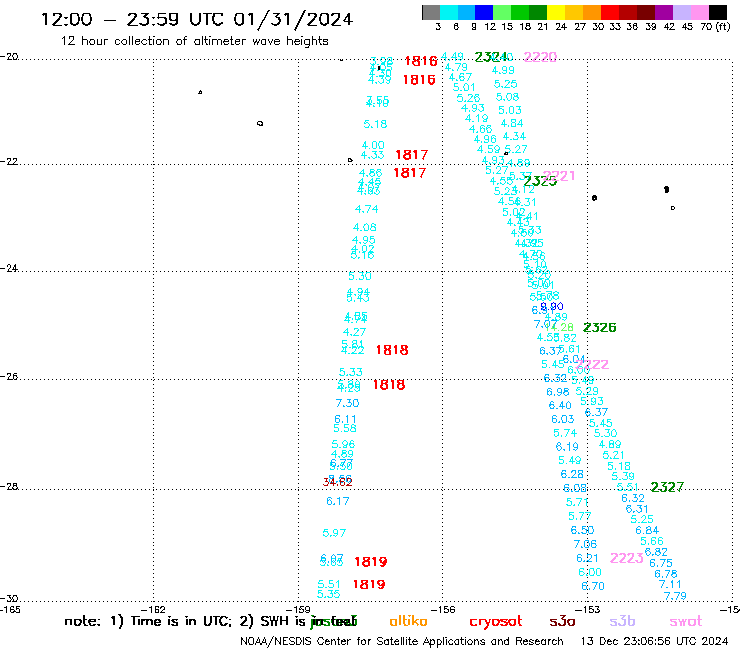Click the wave height value '7.79'
740x650 pixels.
[x=675, y=596]
